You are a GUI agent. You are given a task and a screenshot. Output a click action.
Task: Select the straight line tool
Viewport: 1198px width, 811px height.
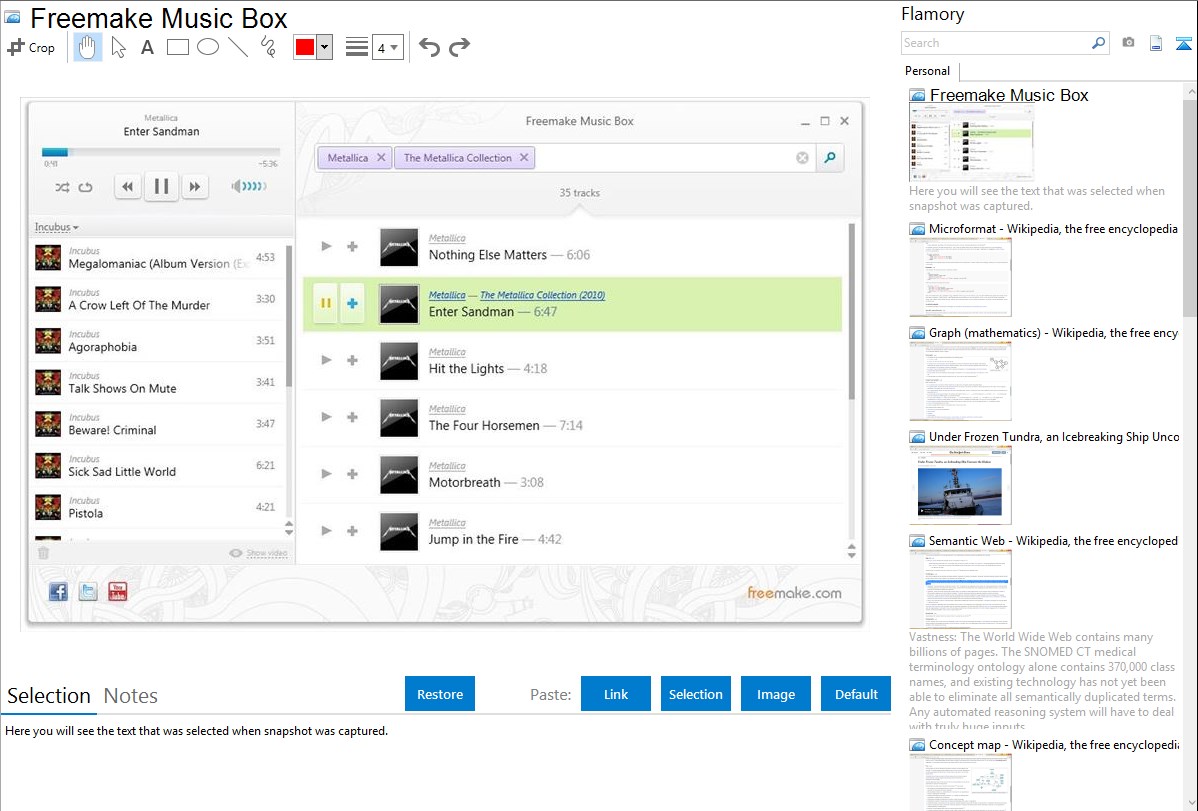pyautogui.click(x=238, y=47)
